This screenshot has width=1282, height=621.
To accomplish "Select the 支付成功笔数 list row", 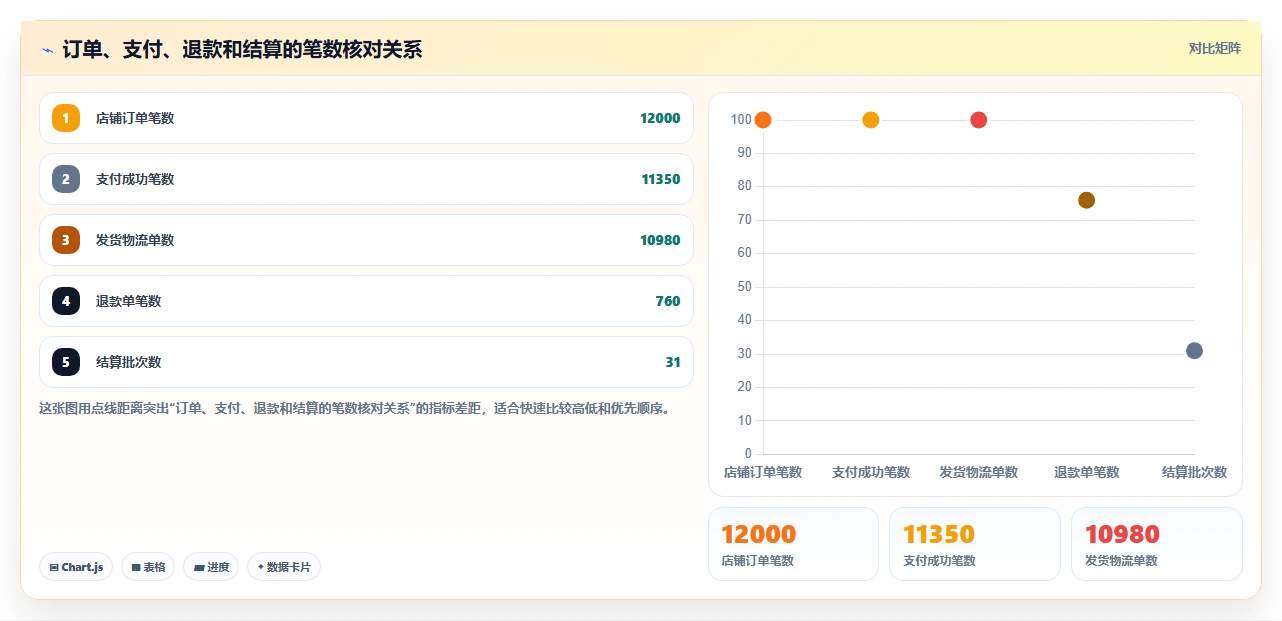I will click(x=366, y=179).
